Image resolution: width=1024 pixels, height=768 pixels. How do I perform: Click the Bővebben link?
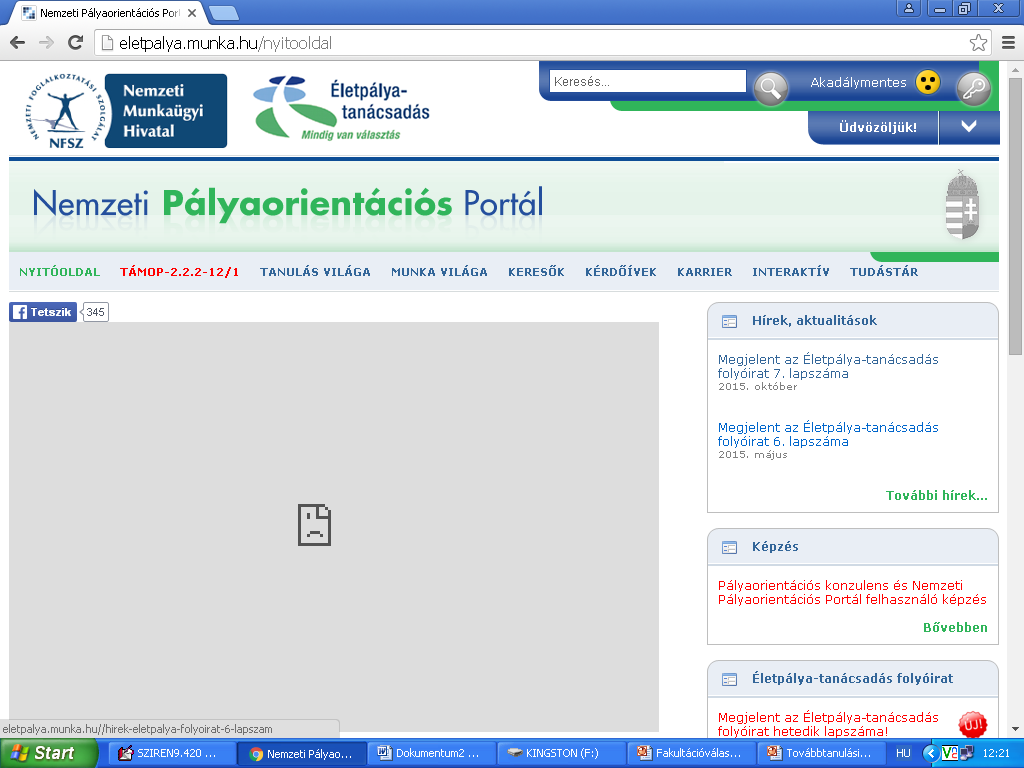click(x=955, y=628)
